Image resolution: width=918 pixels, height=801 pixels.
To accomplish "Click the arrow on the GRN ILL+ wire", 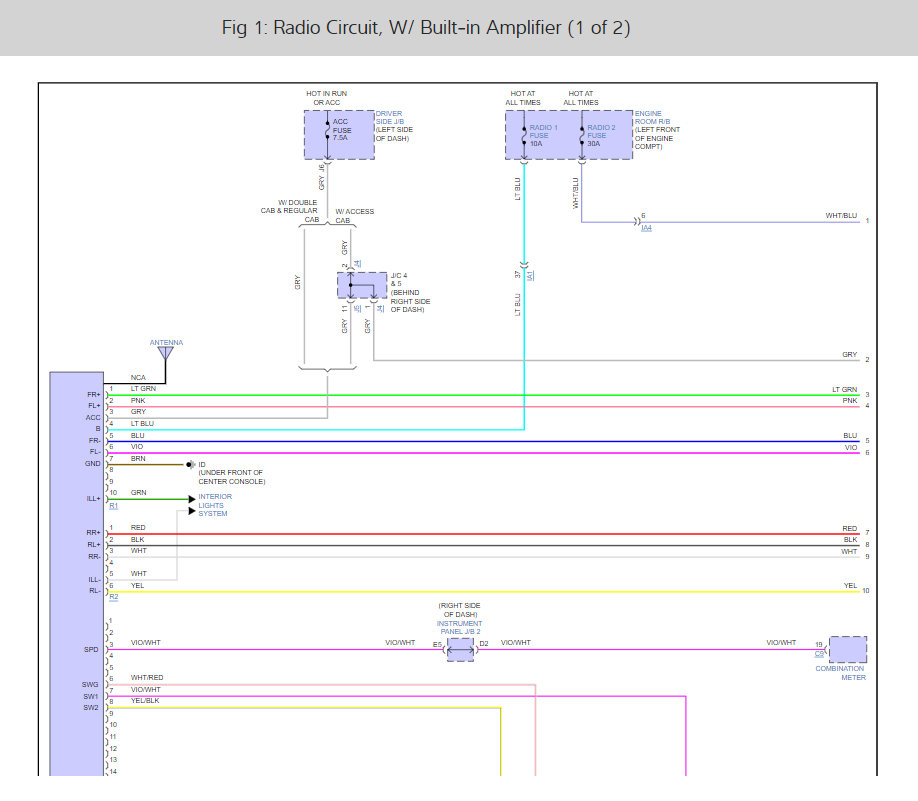I will click(191, 499).
